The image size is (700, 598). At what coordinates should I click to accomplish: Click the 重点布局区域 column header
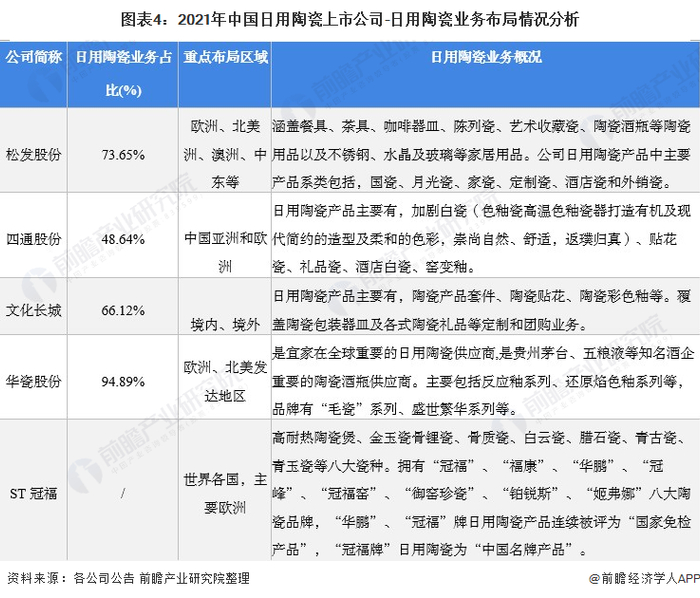(225, 75)
